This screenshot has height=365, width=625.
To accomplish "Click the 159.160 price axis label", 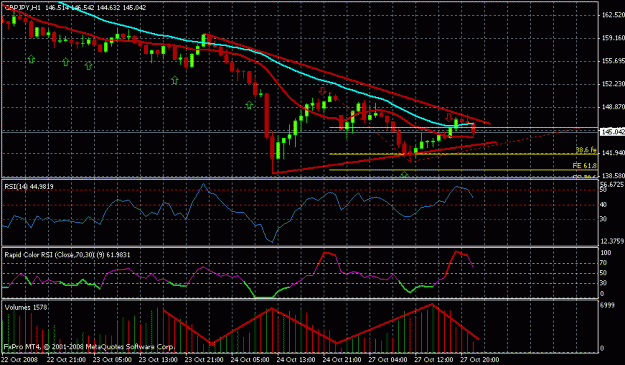I will click(x=613, y=38).
